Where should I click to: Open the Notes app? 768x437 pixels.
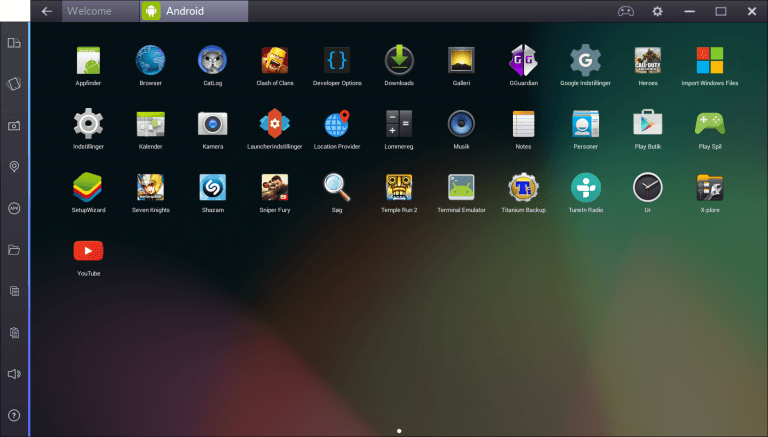524,123
